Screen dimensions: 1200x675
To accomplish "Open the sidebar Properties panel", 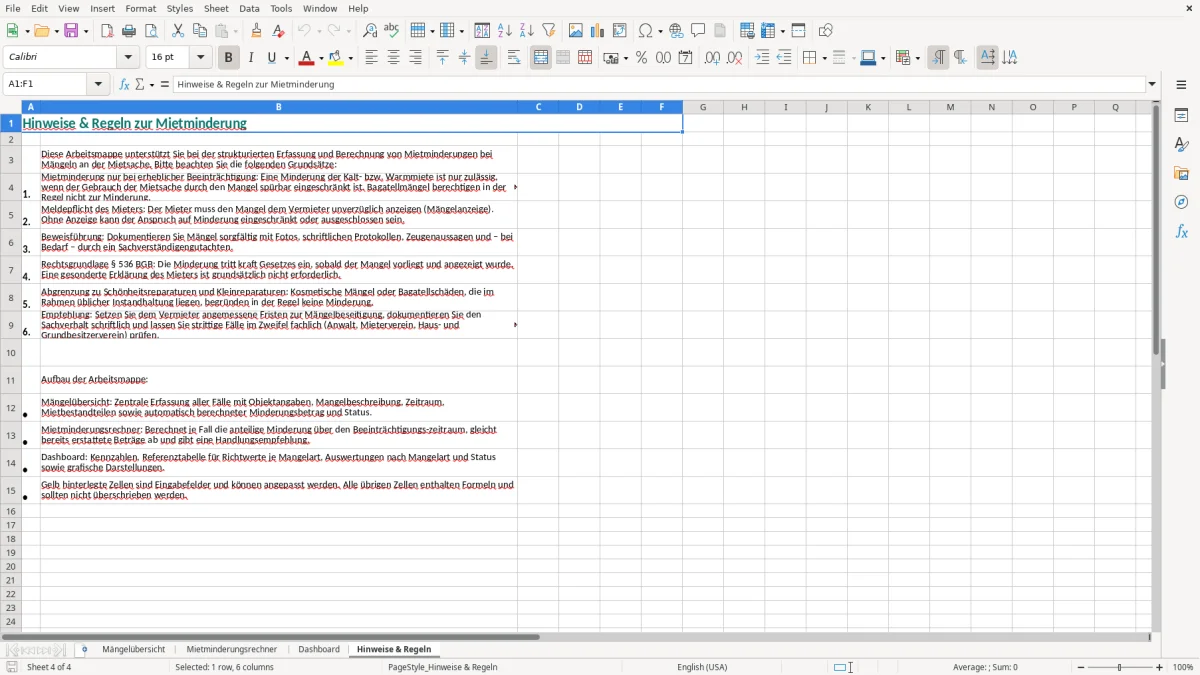I will pos(1181,115).
